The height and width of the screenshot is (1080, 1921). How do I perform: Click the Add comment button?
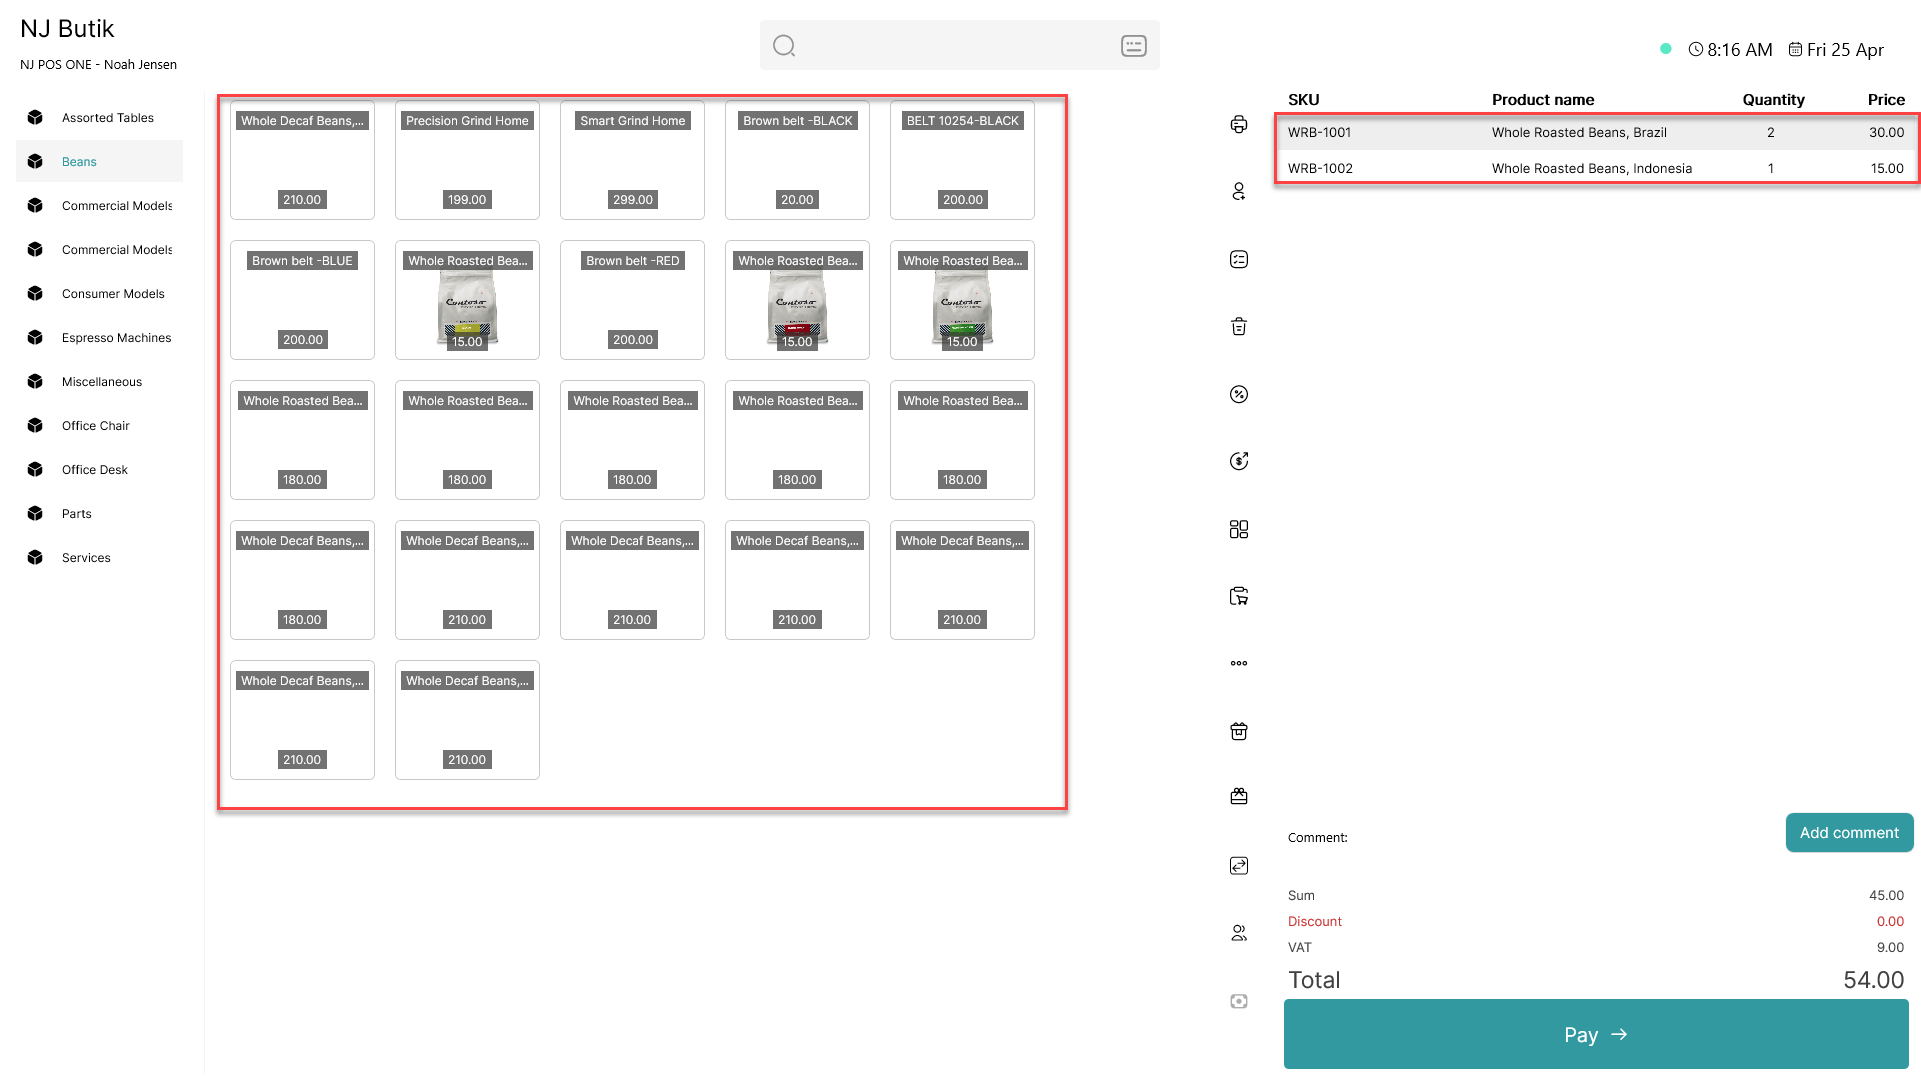click(1849, 833)
